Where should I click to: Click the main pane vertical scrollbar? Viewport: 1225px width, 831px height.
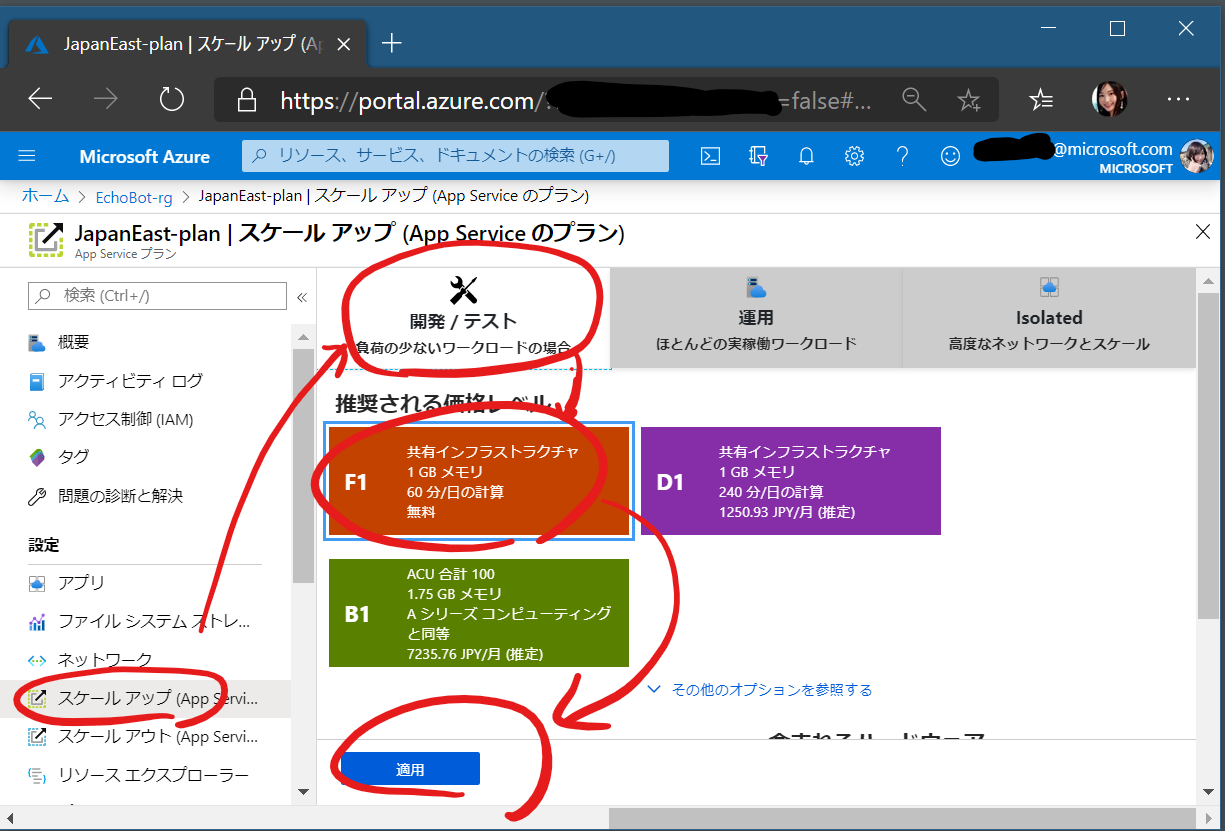pyautogui.click(x=1207, y=455)
